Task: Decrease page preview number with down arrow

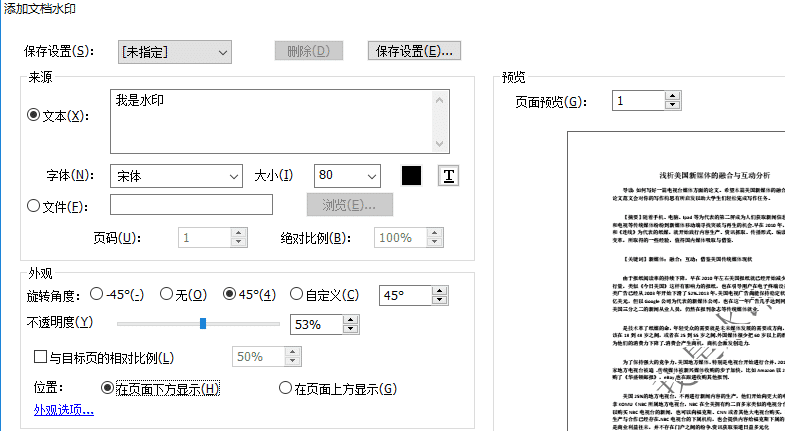Action: coord(672,105)
